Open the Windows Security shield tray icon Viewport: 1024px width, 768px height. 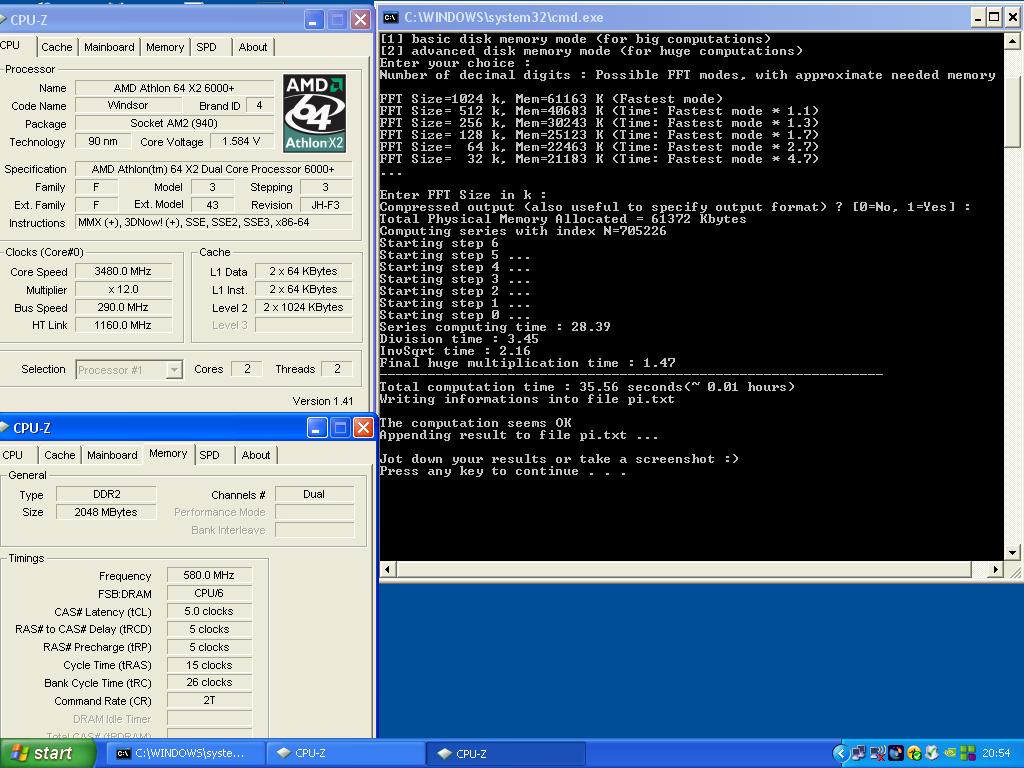(932, 754)
